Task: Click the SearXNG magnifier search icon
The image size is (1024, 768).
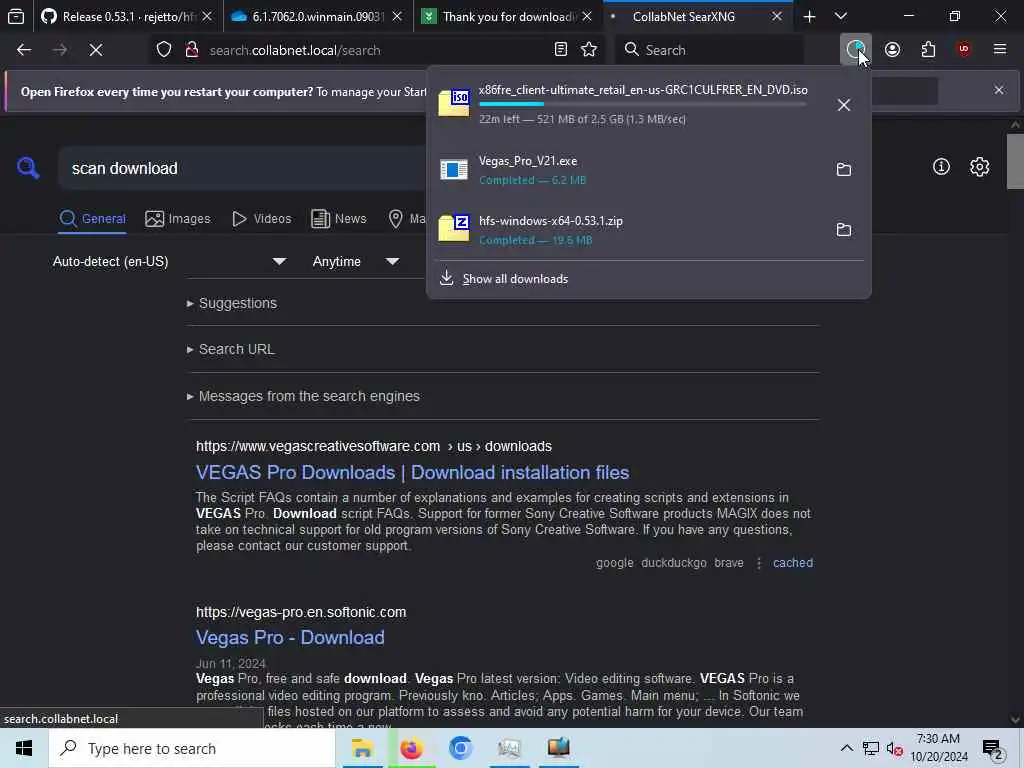Action: [x=28, y=168]
